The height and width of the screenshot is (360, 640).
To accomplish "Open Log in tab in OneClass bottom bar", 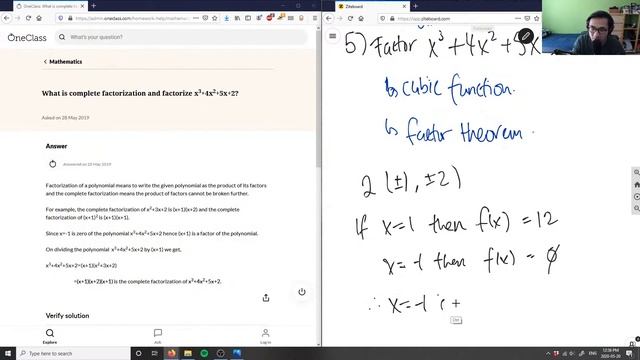I will tap(265, 336).
